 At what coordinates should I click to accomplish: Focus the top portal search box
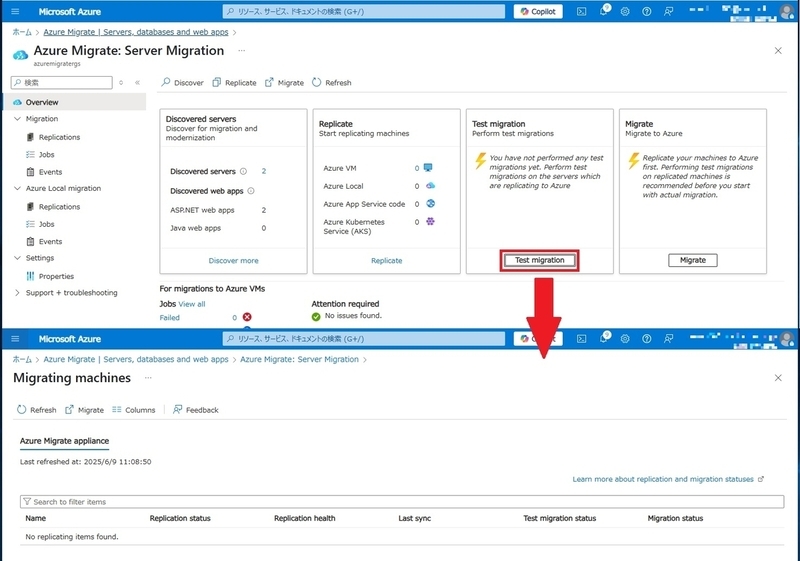click(x=364, y=11)
